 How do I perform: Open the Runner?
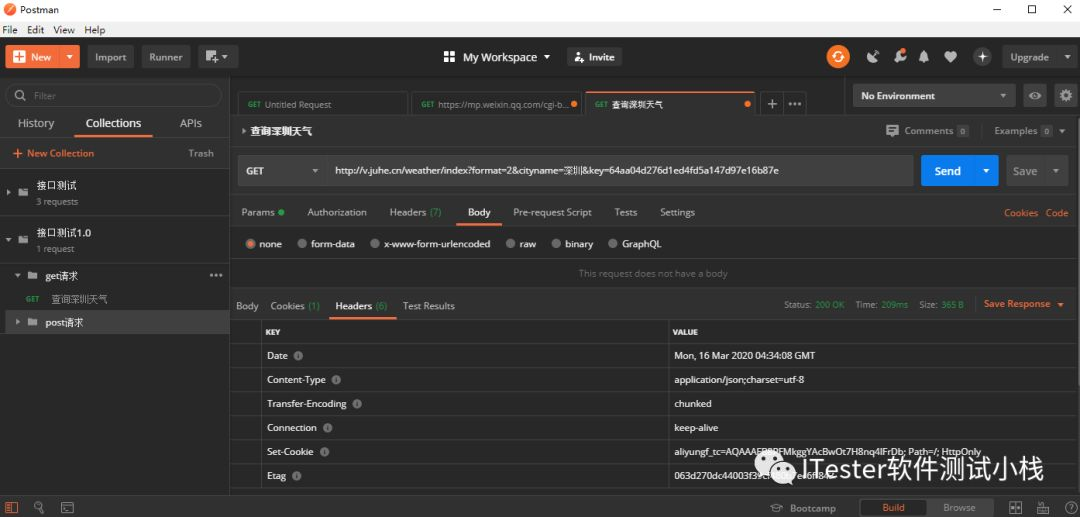pyautogui.click(x=166, y=56)
